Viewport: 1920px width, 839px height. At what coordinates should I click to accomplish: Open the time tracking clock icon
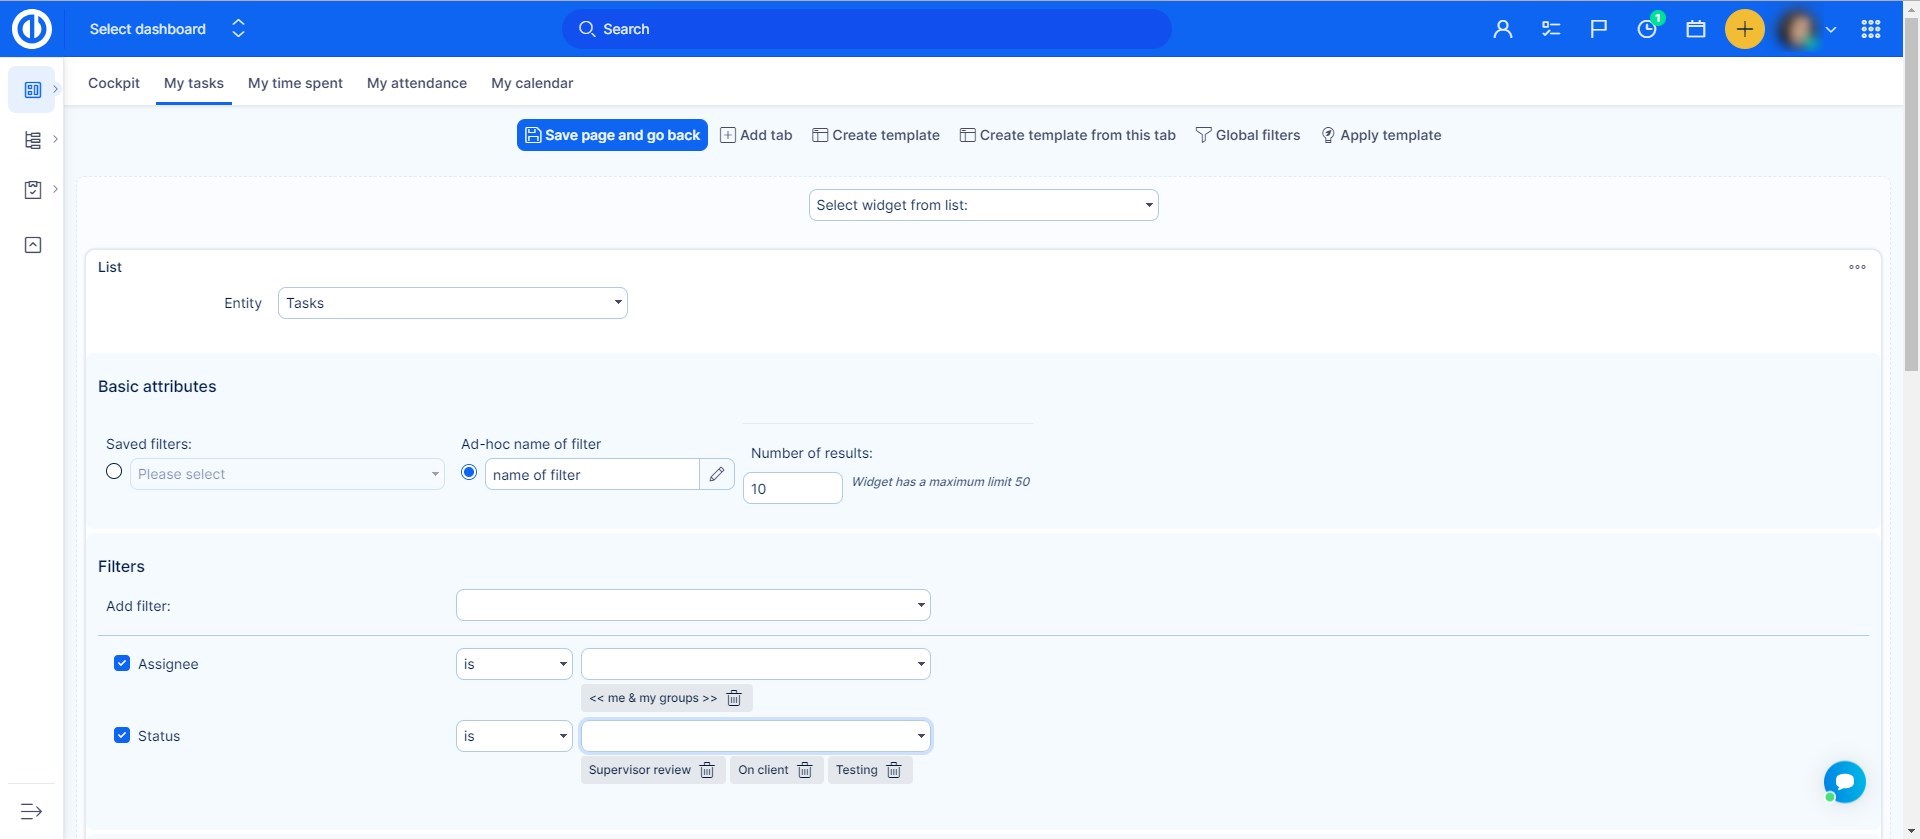[1647, 29]
